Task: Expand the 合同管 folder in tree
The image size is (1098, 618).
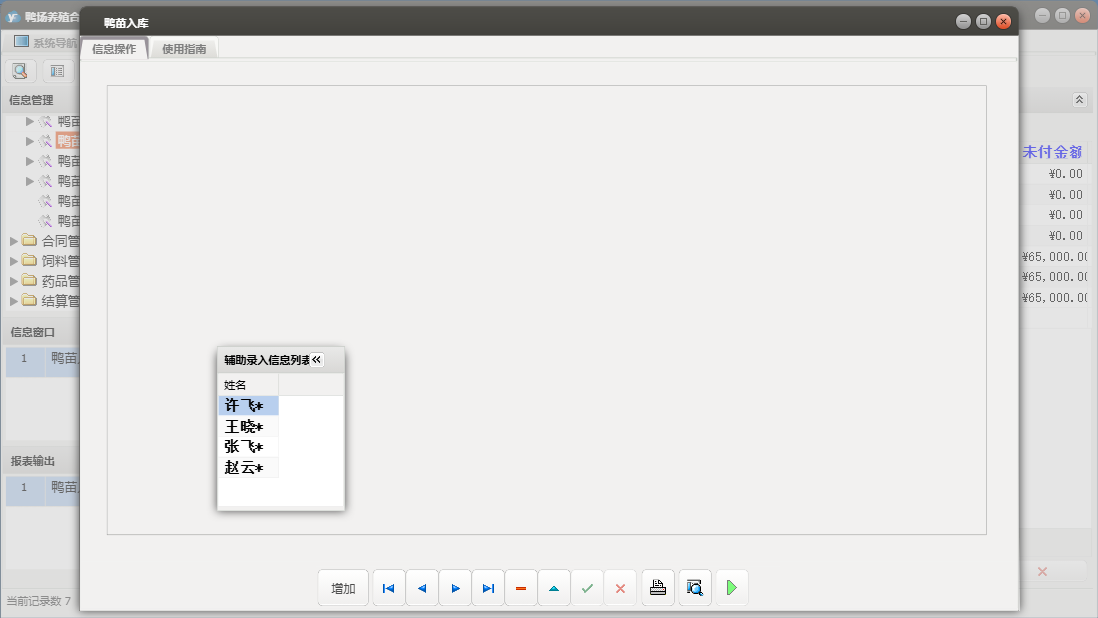Action: coord(13,241)
